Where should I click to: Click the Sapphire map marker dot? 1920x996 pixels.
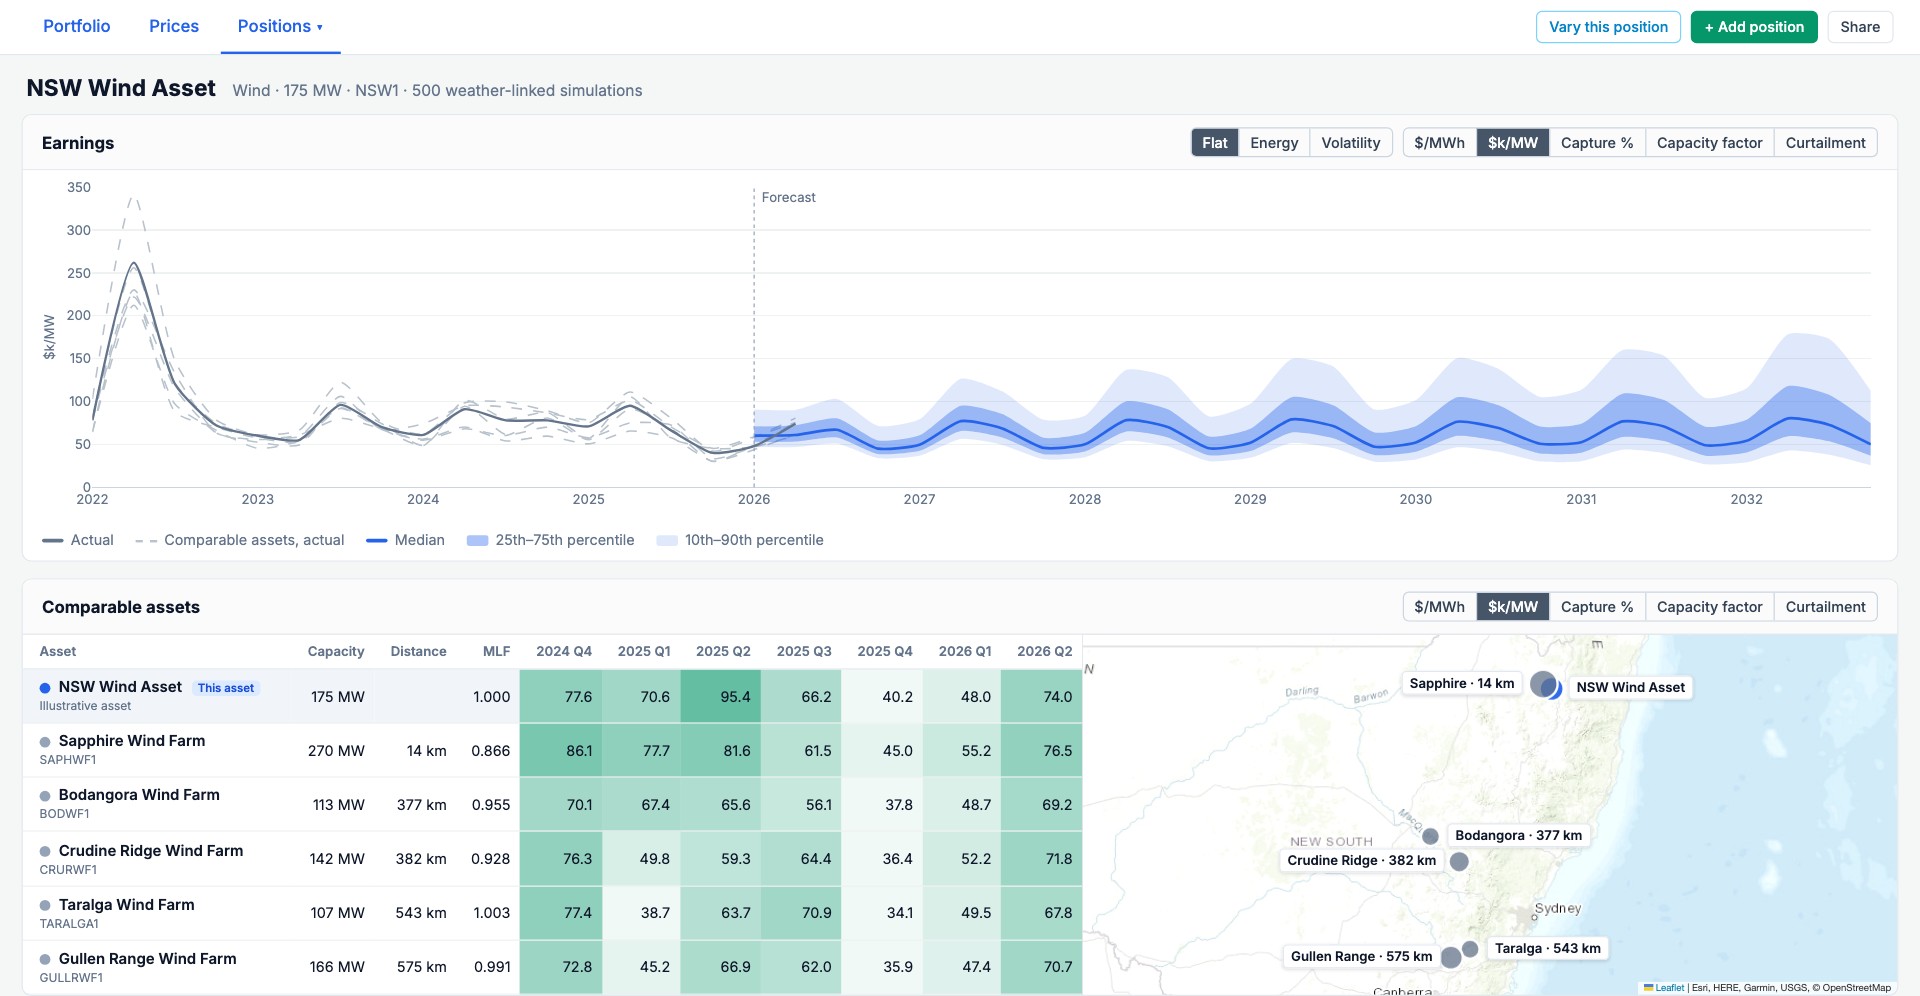[x=1542, y=684]
